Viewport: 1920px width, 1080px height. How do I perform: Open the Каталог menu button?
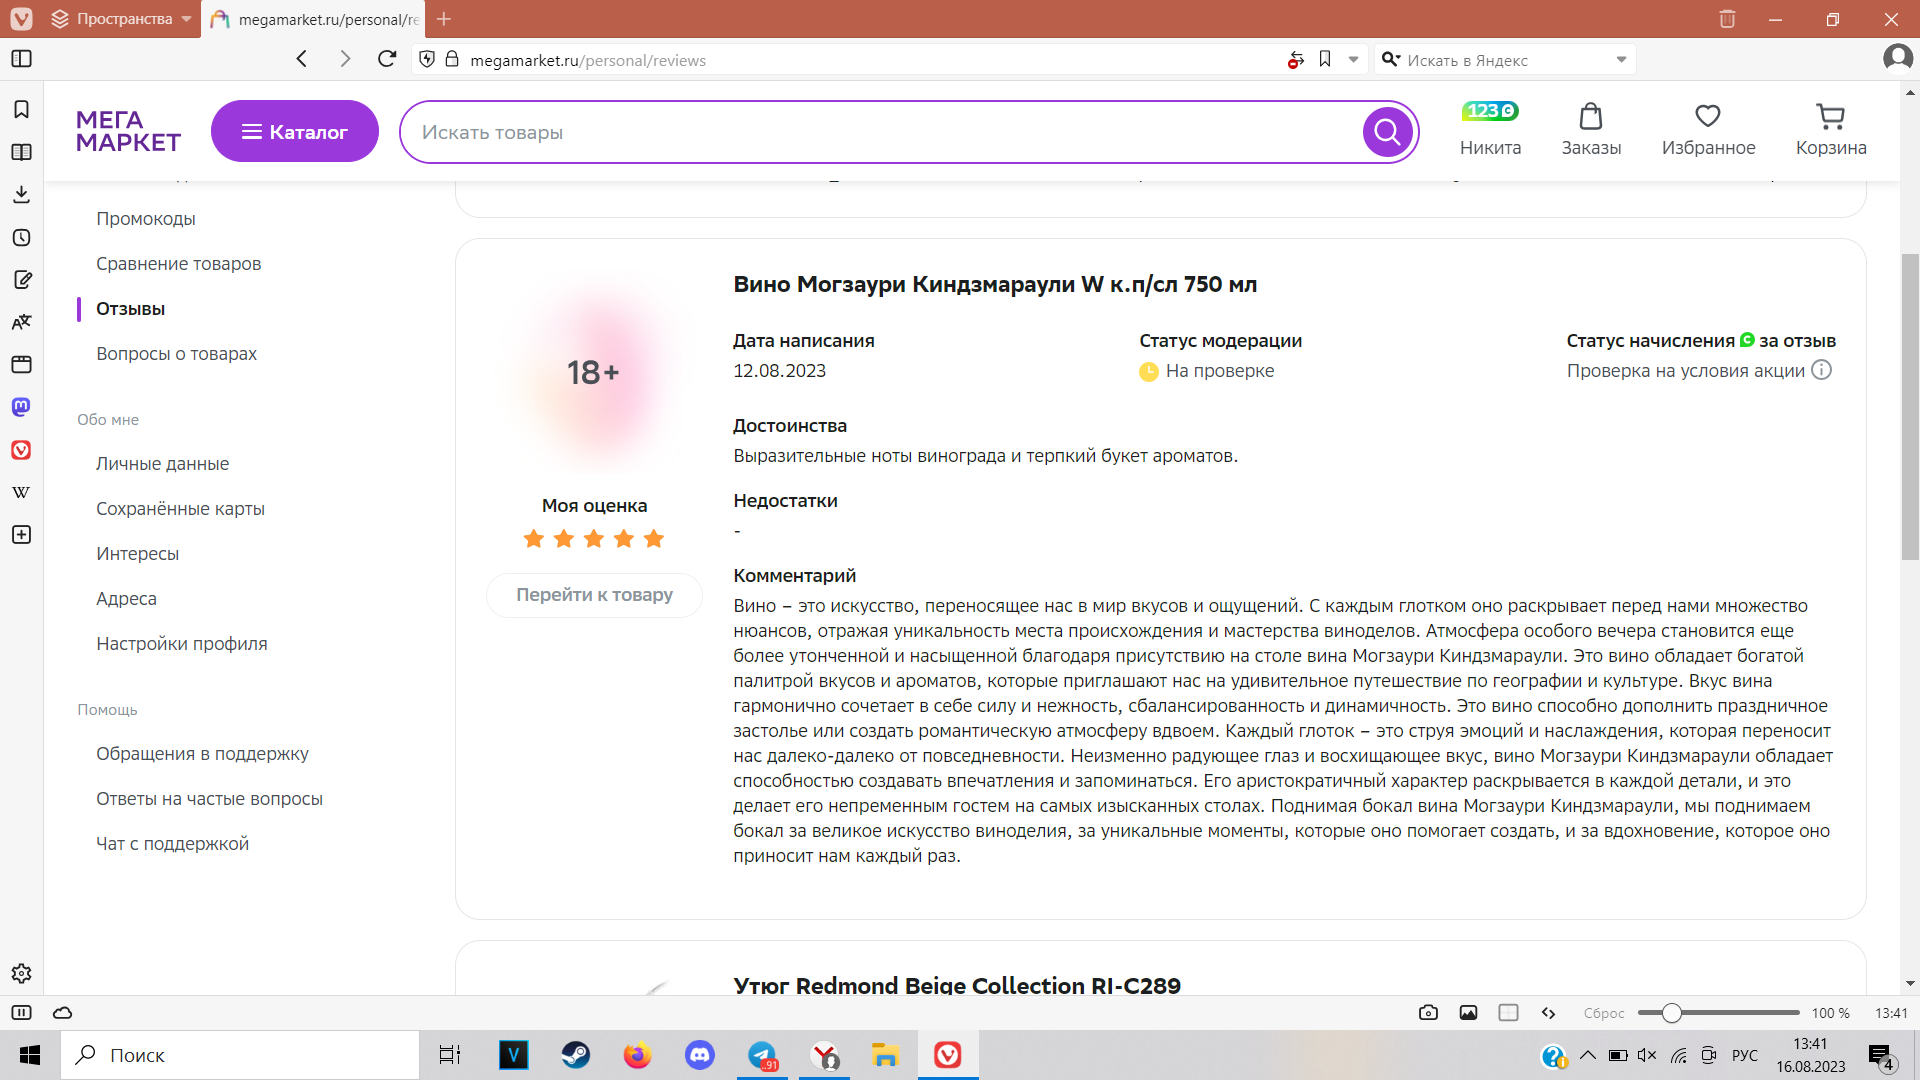tap(295, 131)
